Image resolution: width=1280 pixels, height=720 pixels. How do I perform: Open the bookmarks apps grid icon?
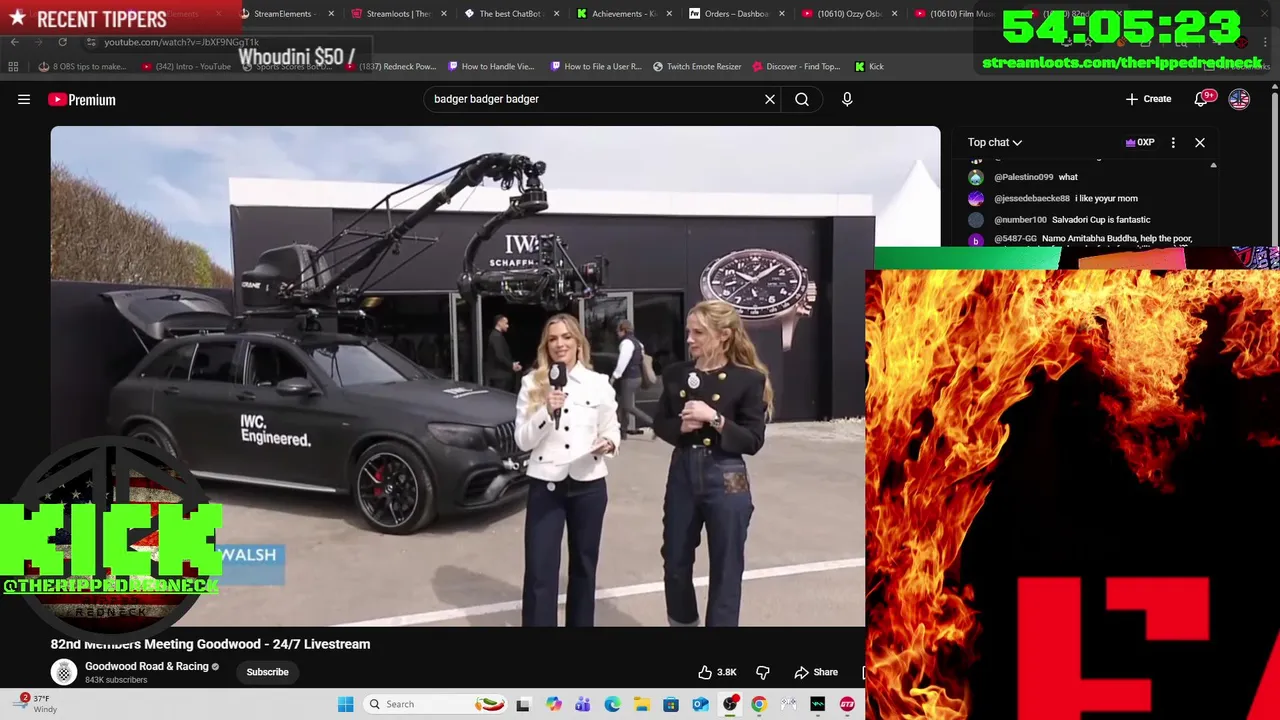13,66
